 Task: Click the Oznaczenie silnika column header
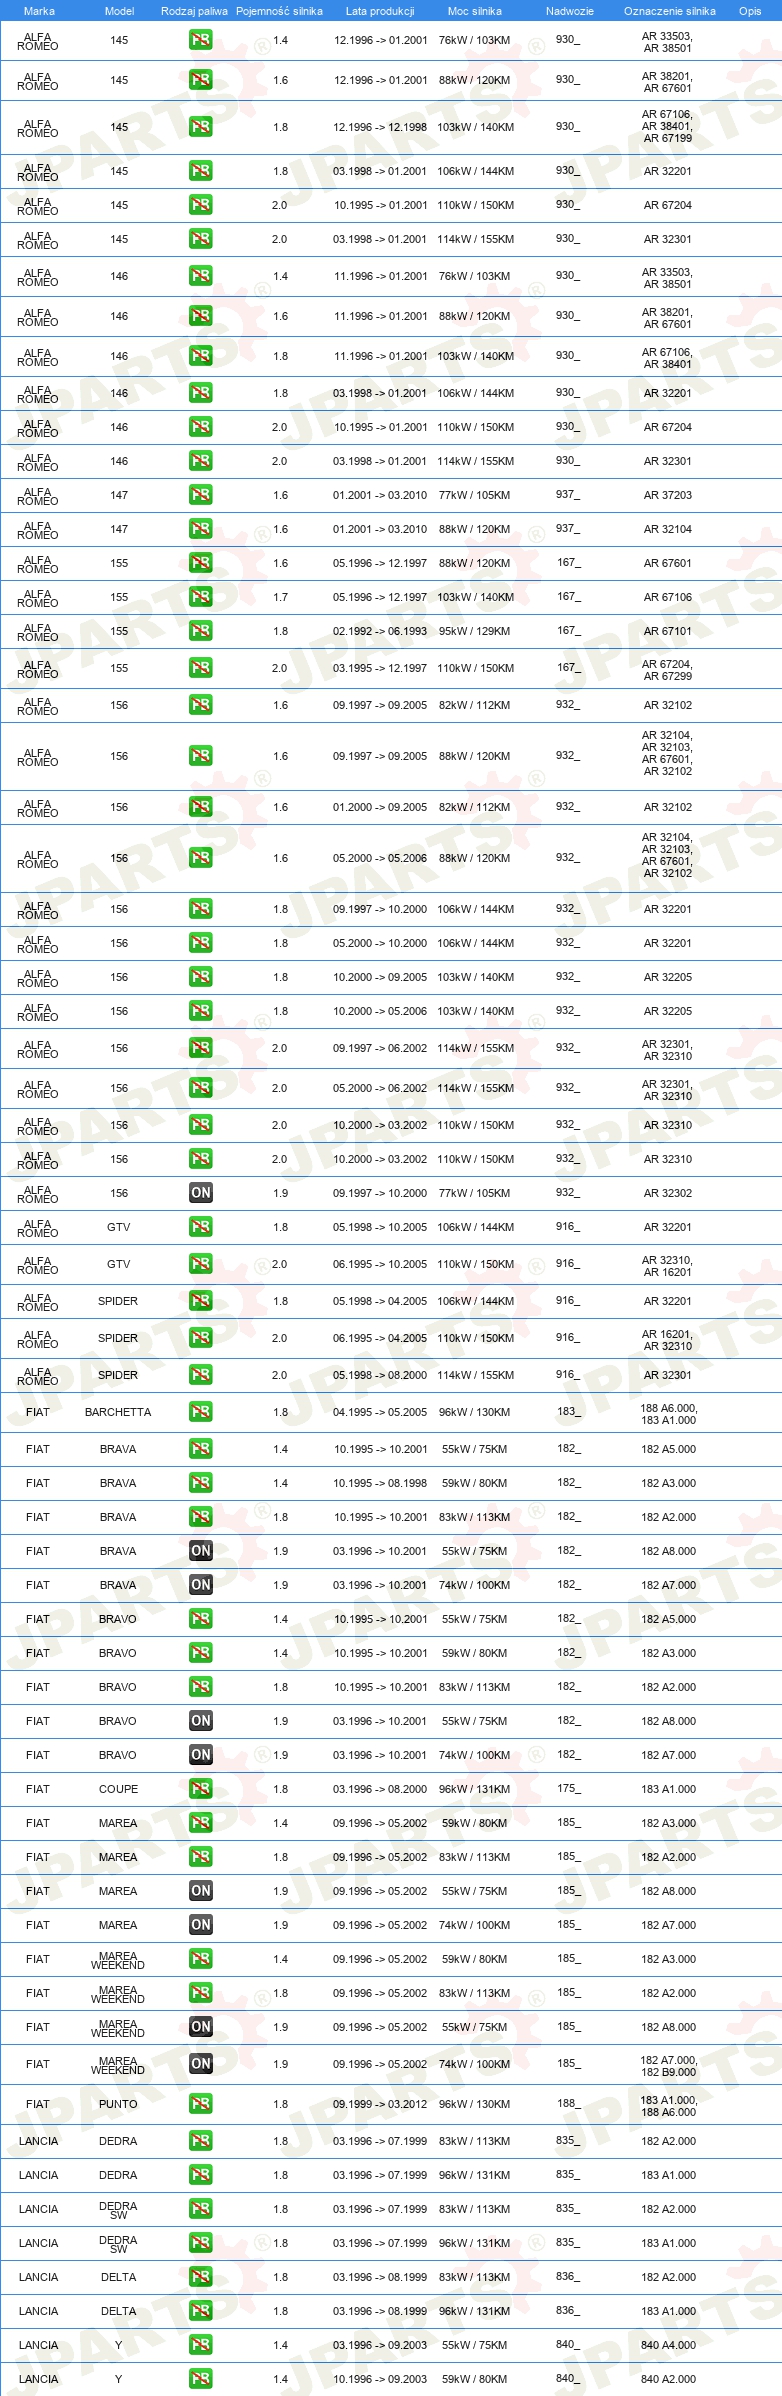[x=670, y=11]
